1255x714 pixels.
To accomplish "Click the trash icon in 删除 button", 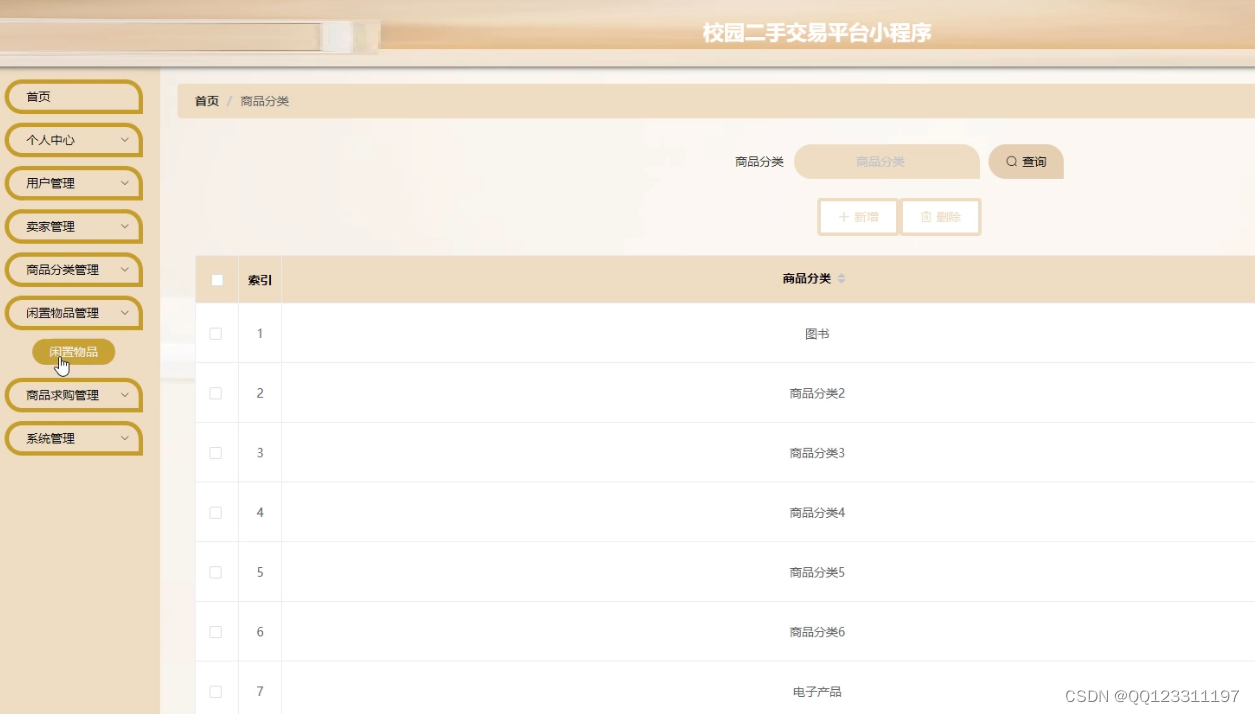I will click(926, 217).
